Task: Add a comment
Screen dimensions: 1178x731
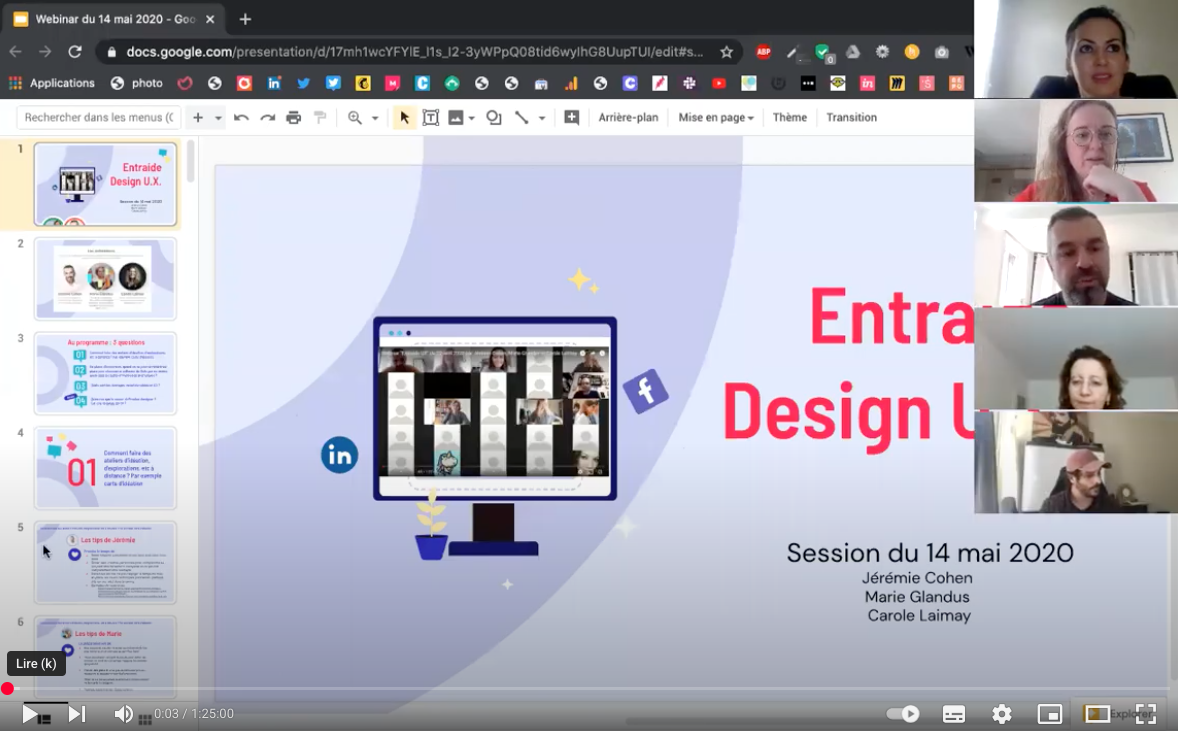Action: coord(572,117)
